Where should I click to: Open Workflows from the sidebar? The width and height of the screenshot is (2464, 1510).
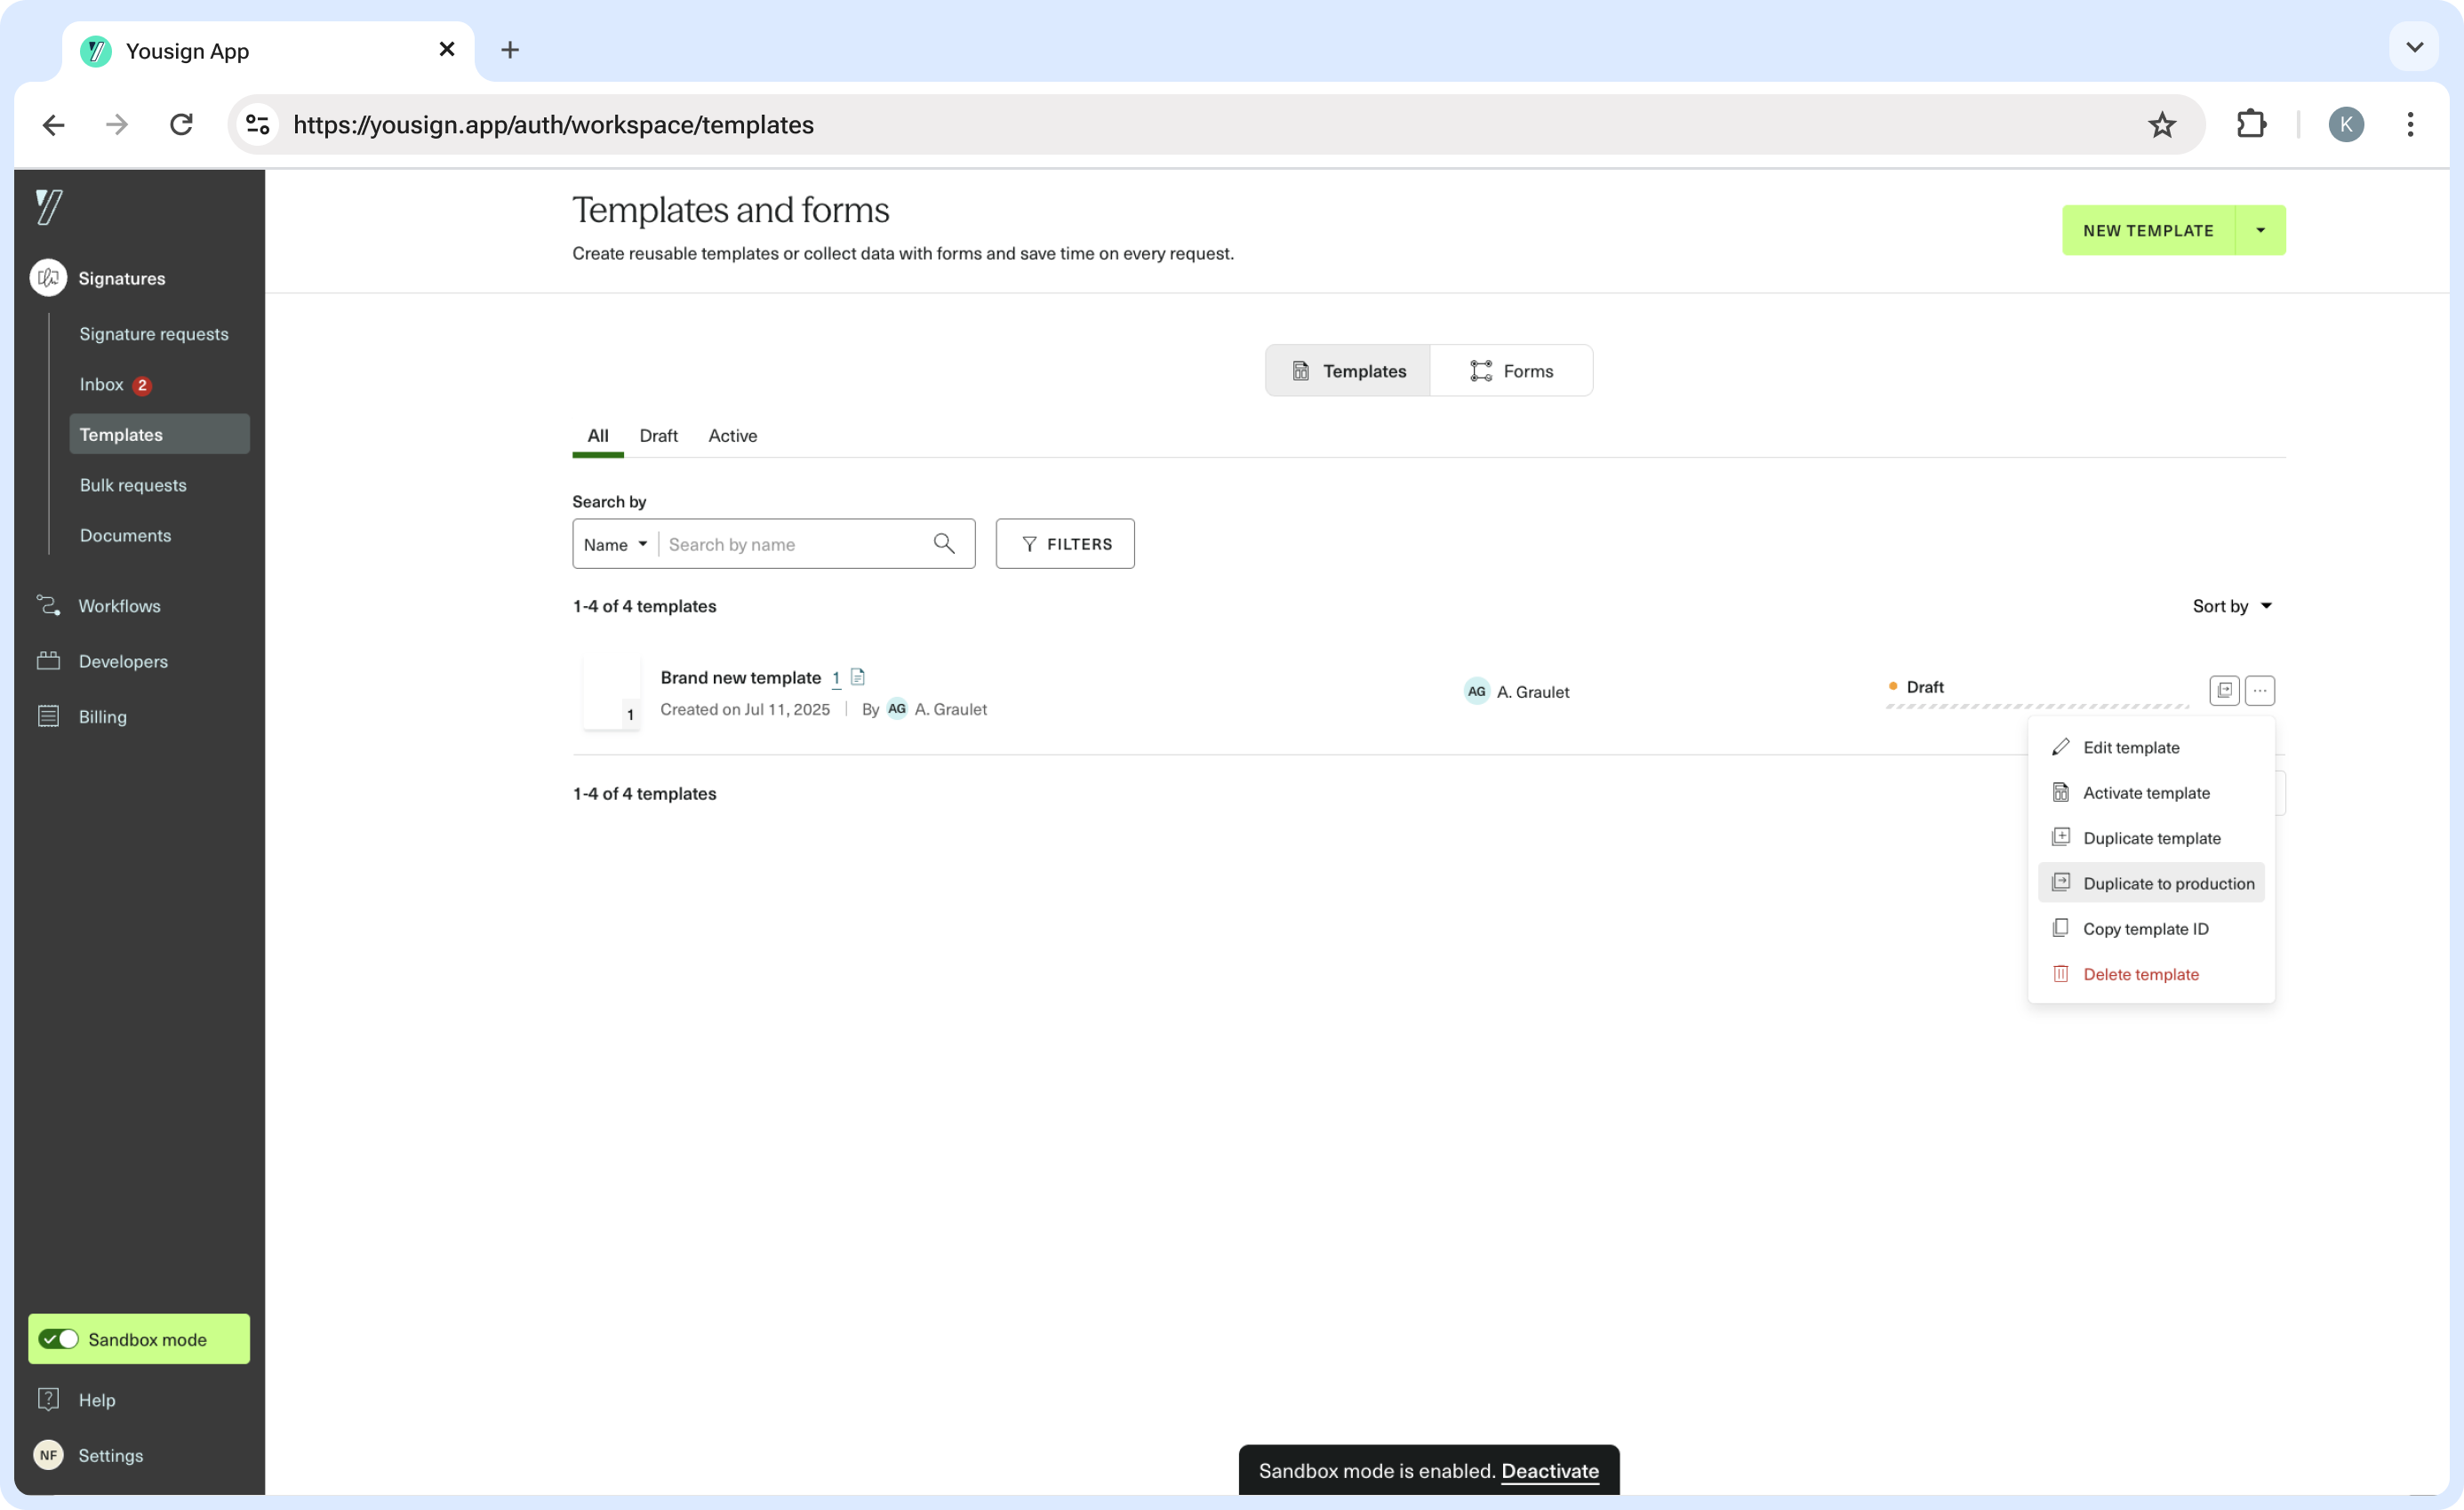coord(119,605)
